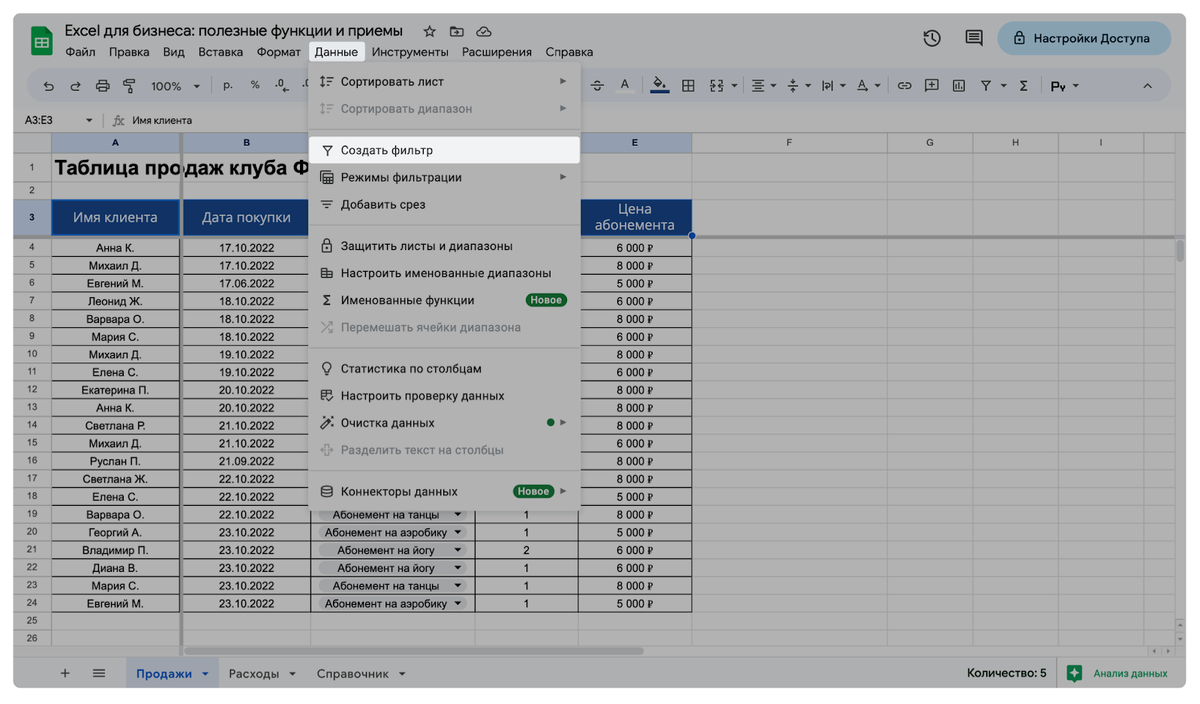Open Сортировать лист submenu
The image size is (1200, 704).
pyautogui.click(x=444, y=81)
